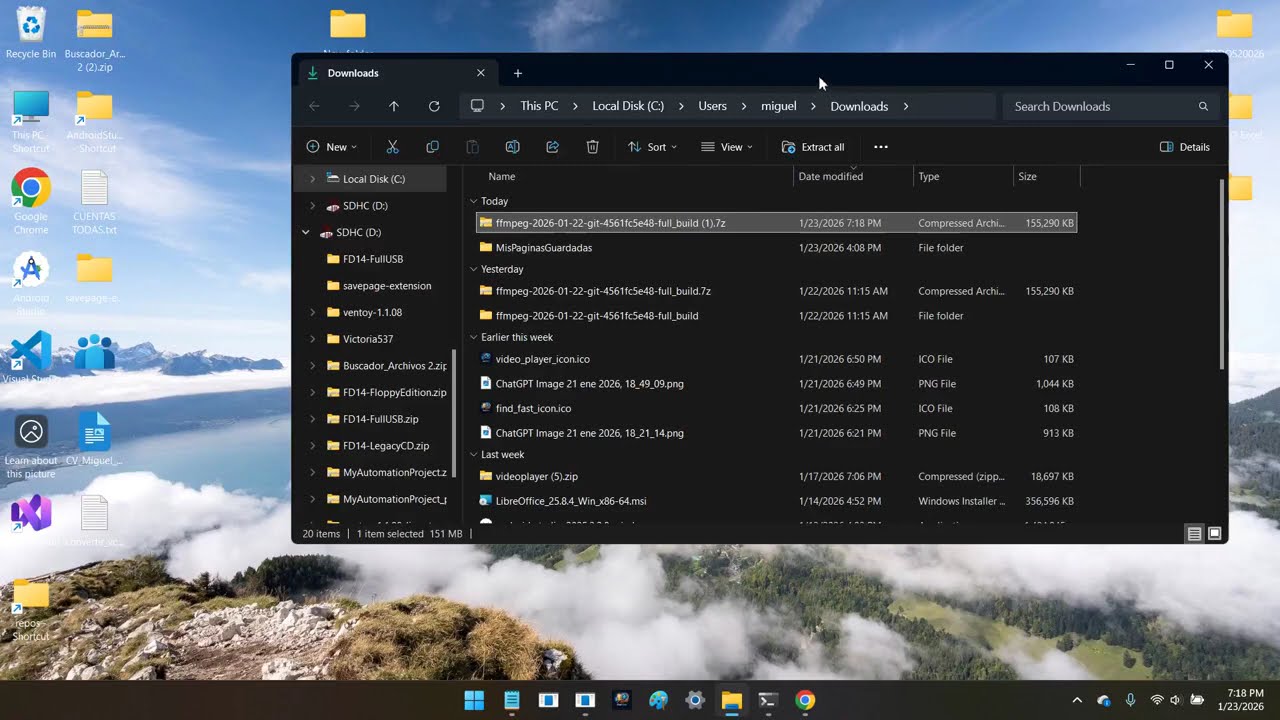
Task: Open This PC desktop shortcut
Action: pos(31,121)
